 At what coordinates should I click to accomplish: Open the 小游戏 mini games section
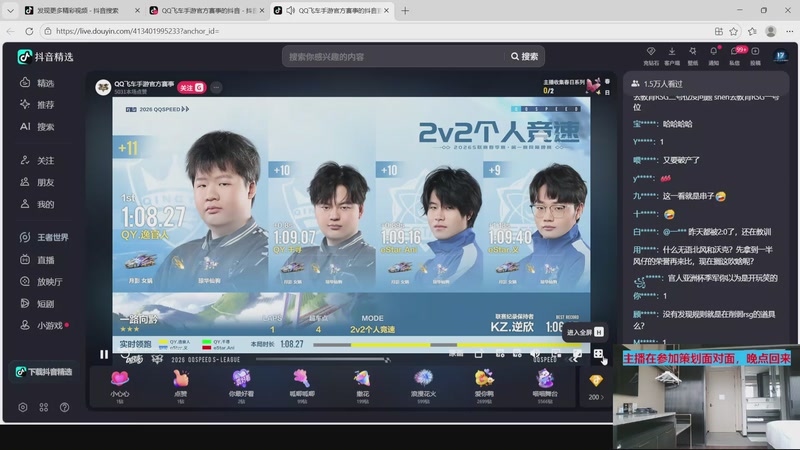click(x=44, y=326)
